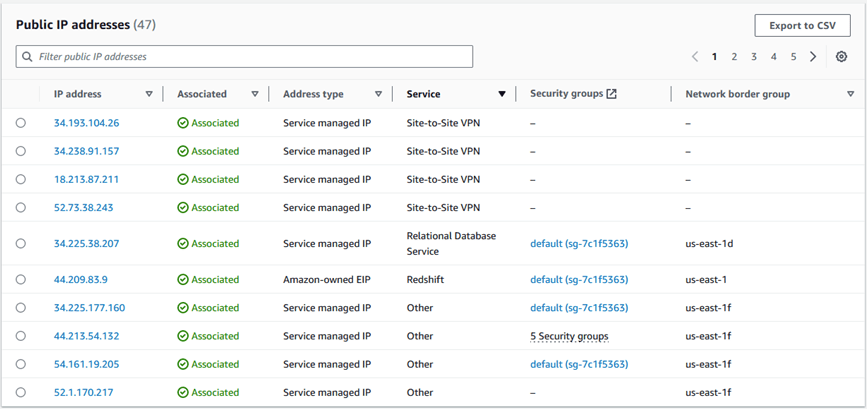Viewport: 867px width, 409px height.
Task: Click search magnifier icon in filter box
Action: click(27, 57)
